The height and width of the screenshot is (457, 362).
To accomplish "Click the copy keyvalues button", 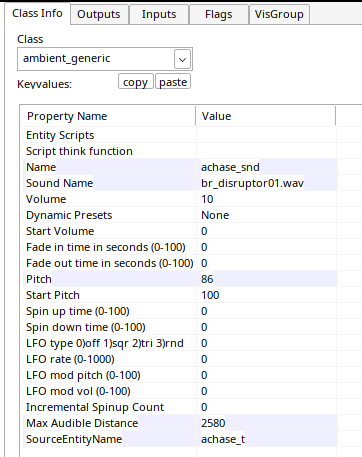I will (135, 82).
